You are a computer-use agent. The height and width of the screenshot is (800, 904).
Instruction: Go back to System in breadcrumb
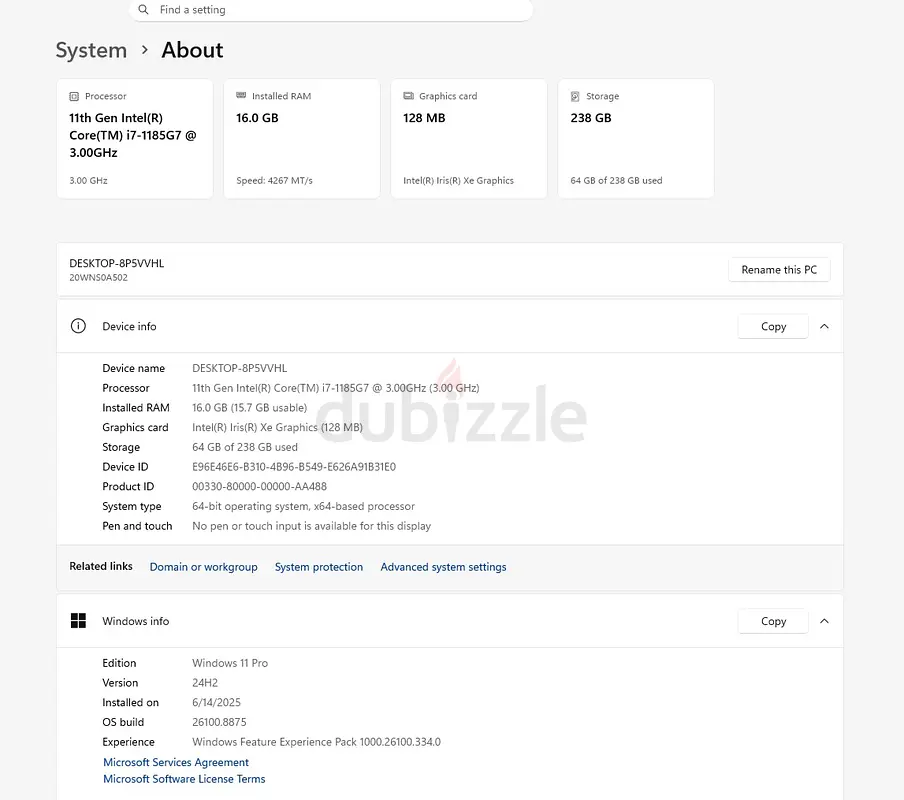pyautogui.click(x=91, y=50)
